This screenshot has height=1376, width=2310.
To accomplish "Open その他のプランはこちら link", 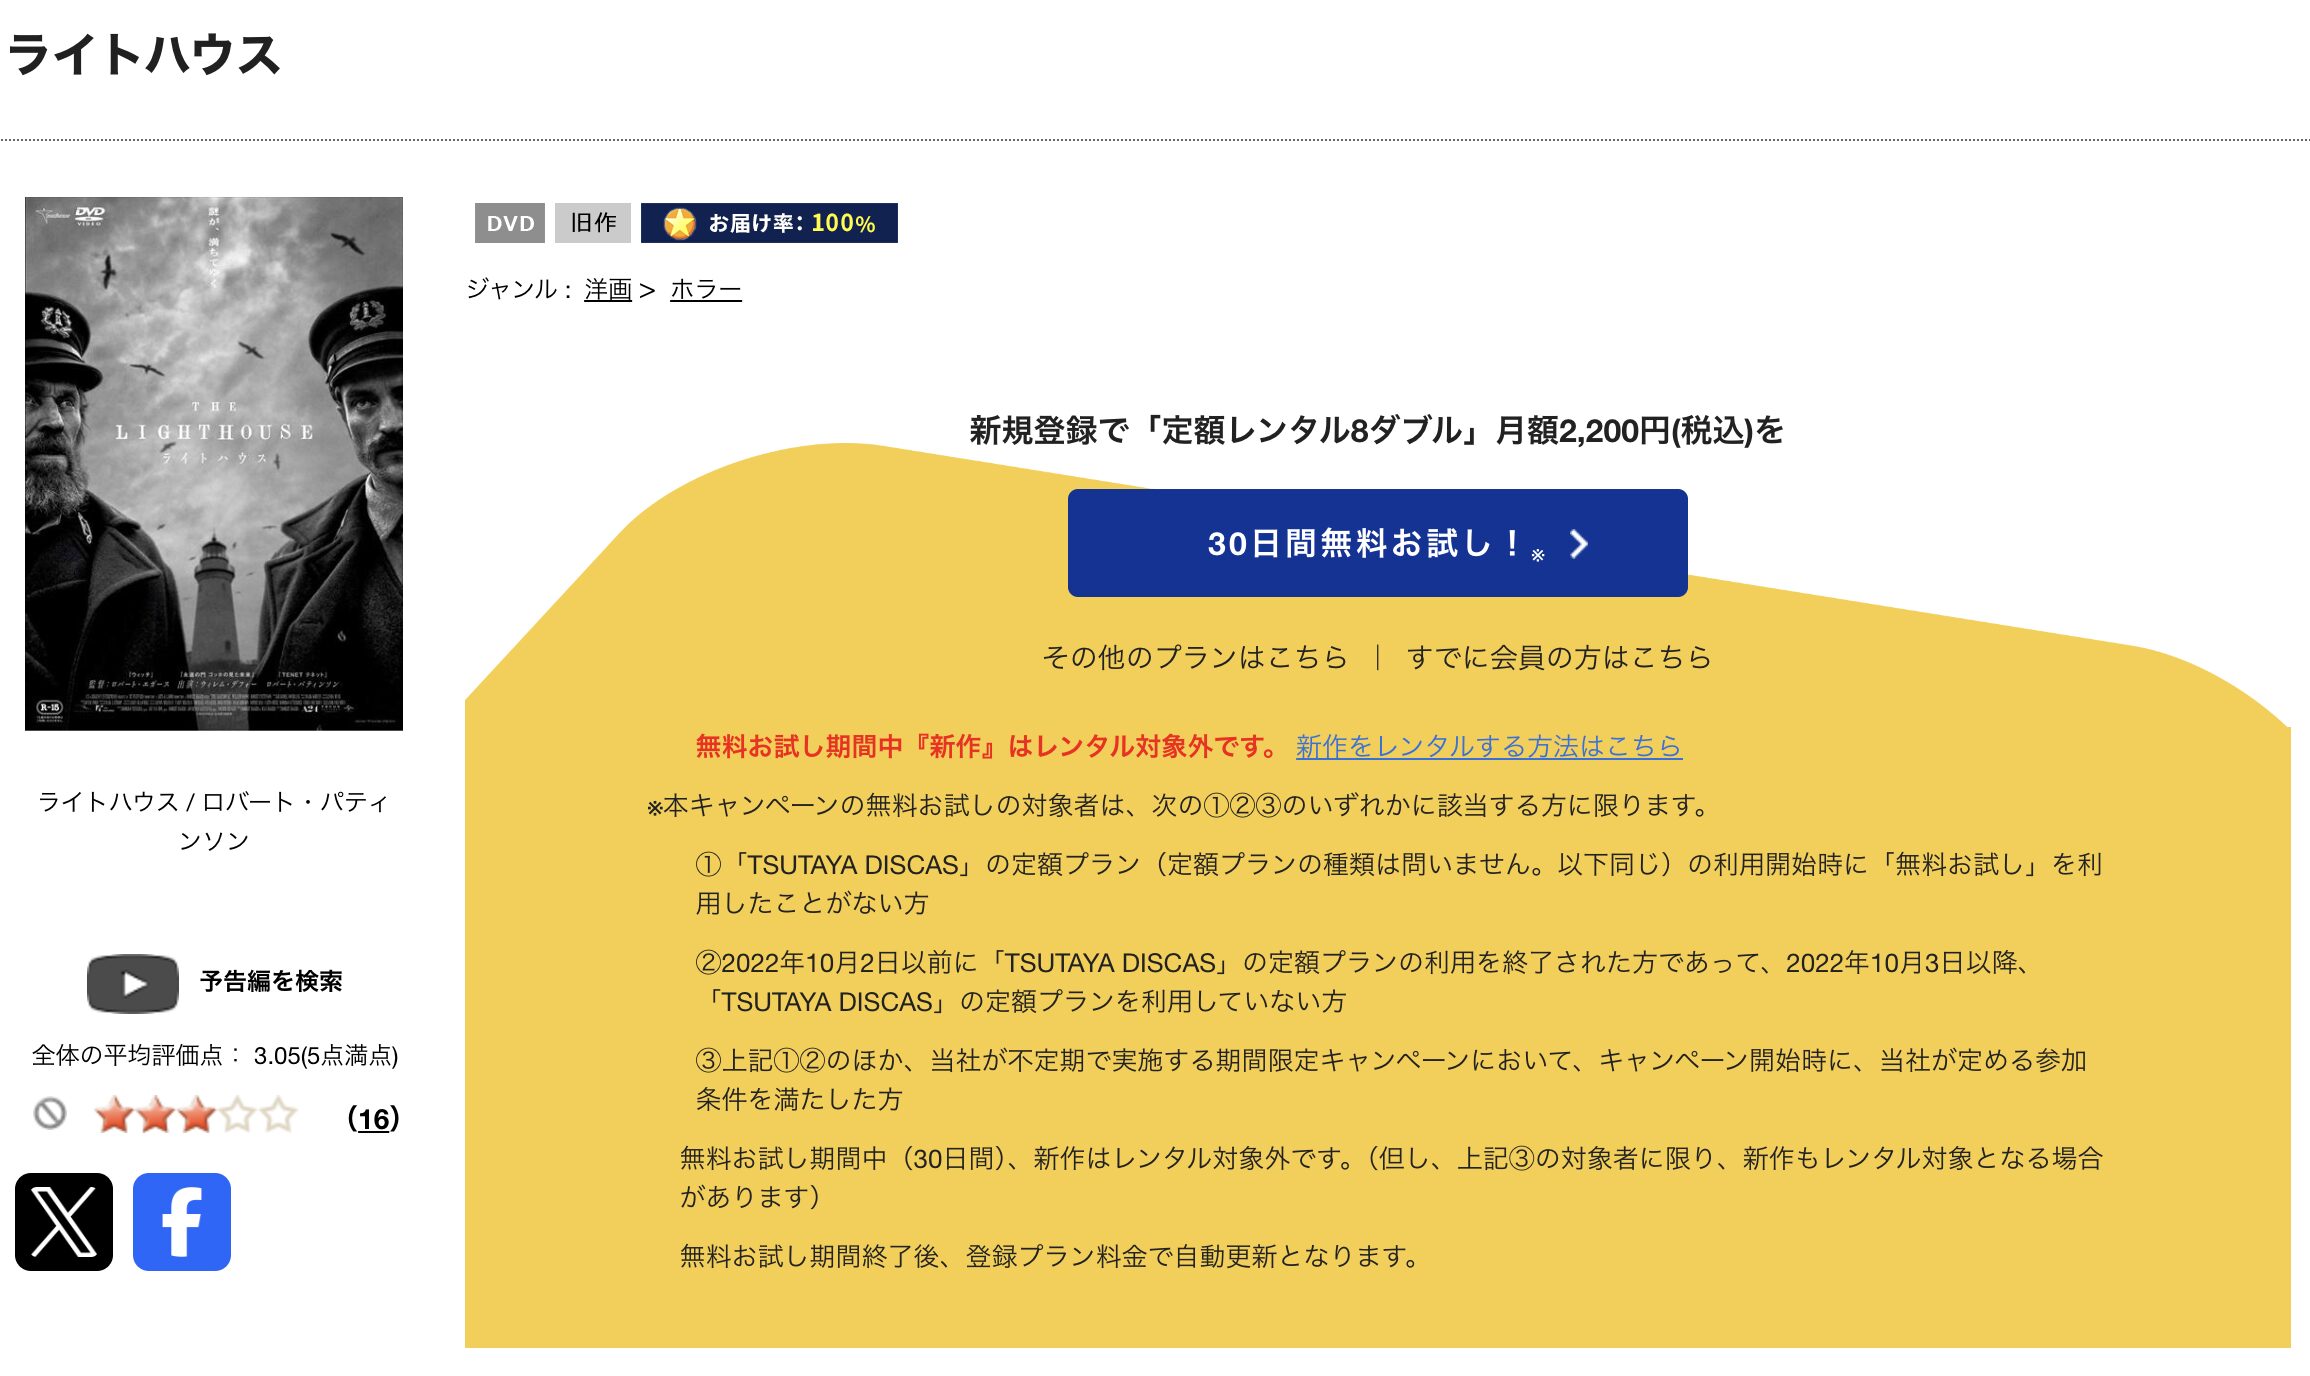I will click(x=1195, y=657).
